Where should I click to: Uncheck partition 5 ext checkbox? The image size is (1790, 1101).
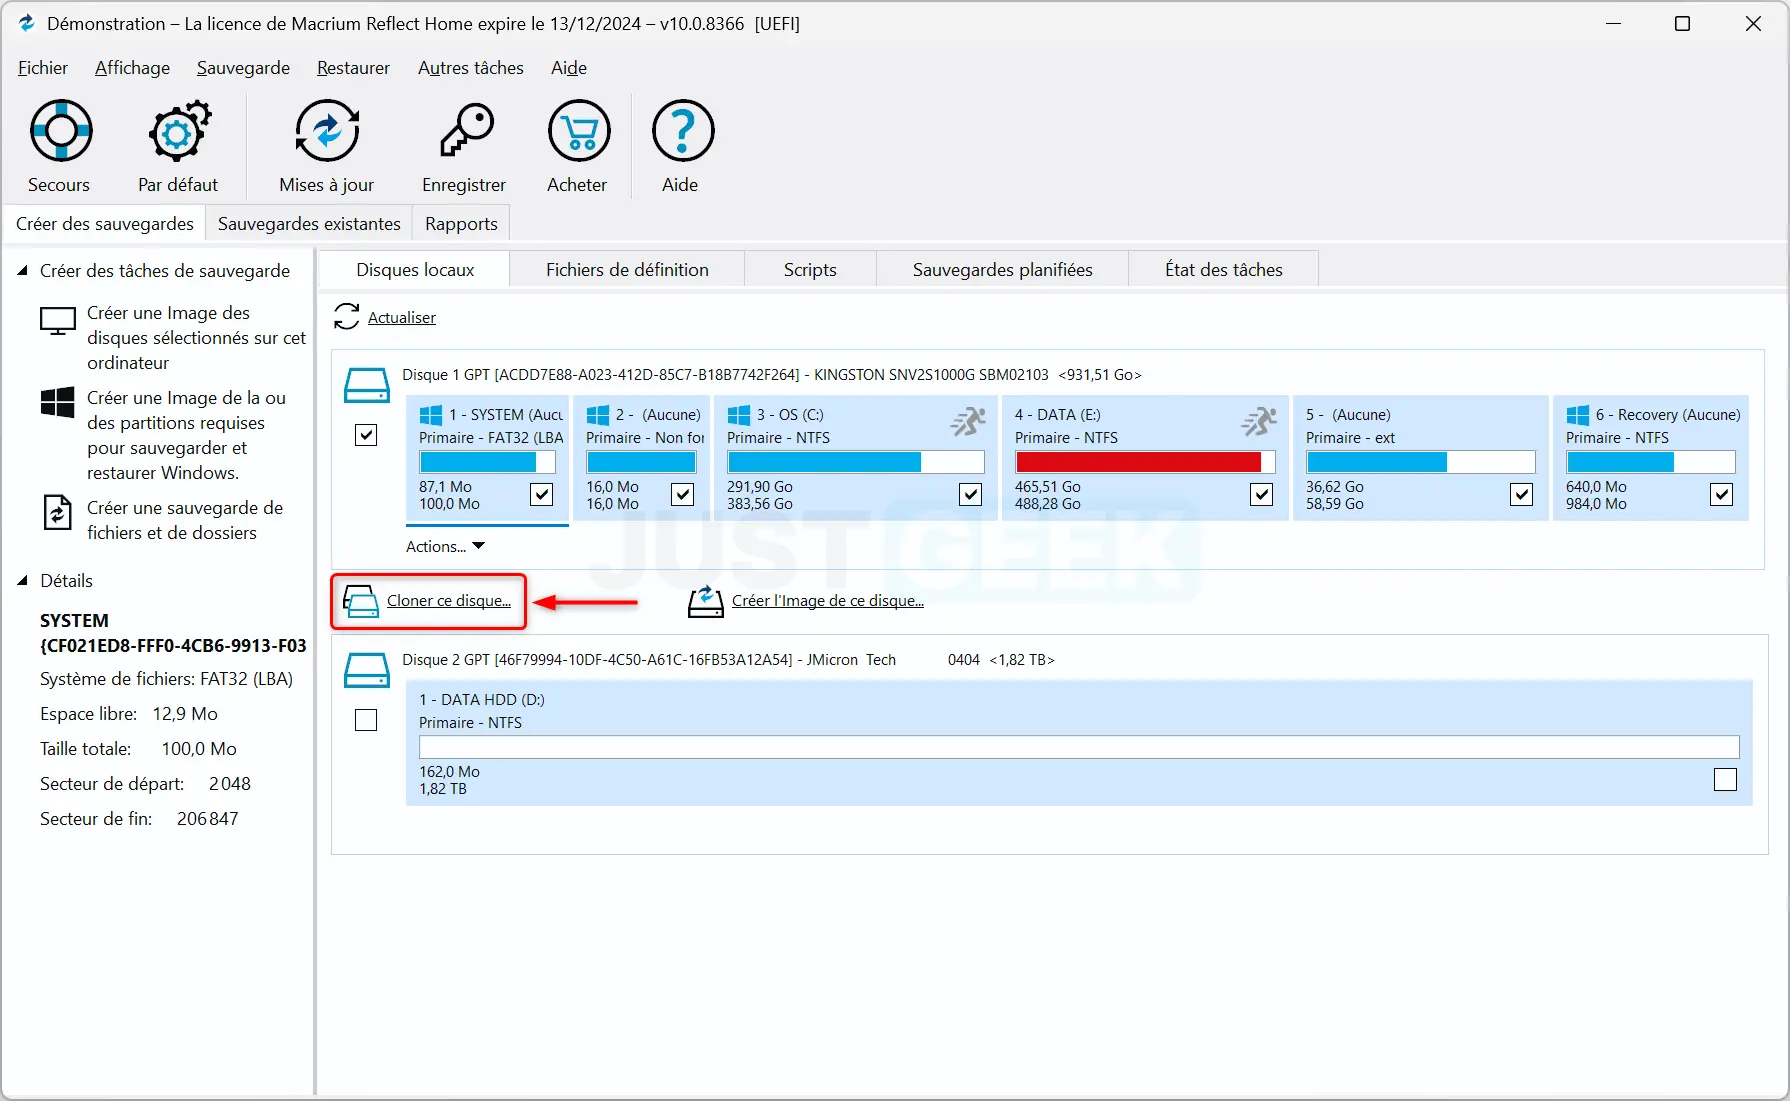1522,494
